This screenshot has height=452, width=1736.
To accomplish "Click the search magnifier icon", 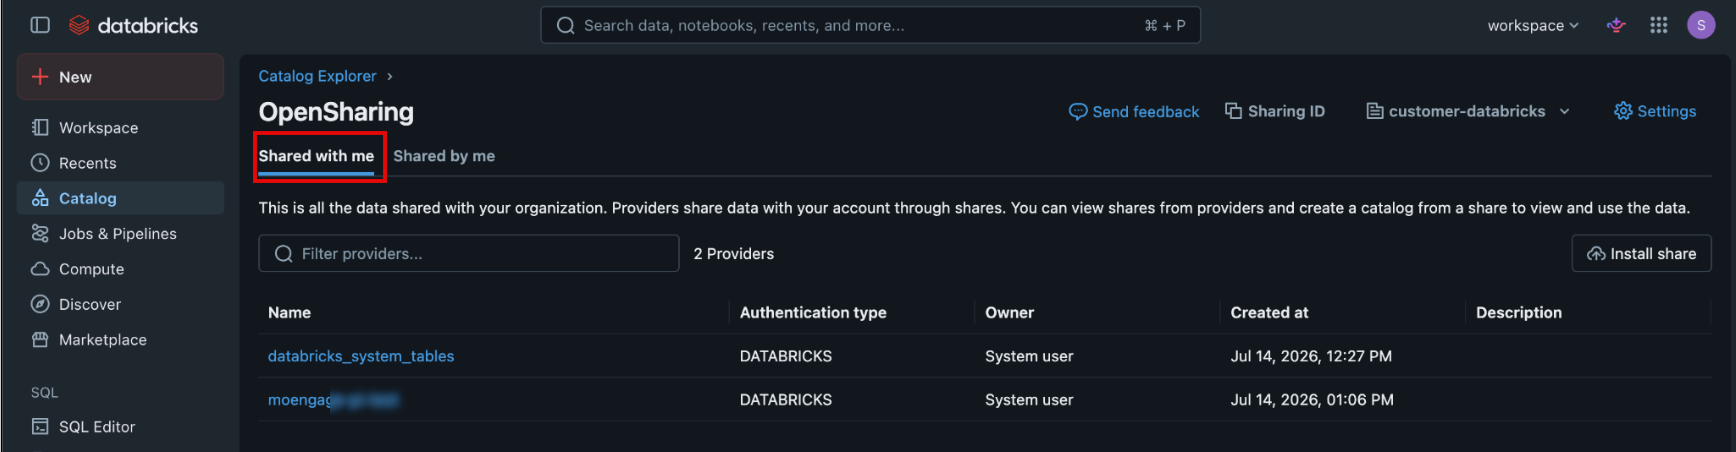I will 565,25.
